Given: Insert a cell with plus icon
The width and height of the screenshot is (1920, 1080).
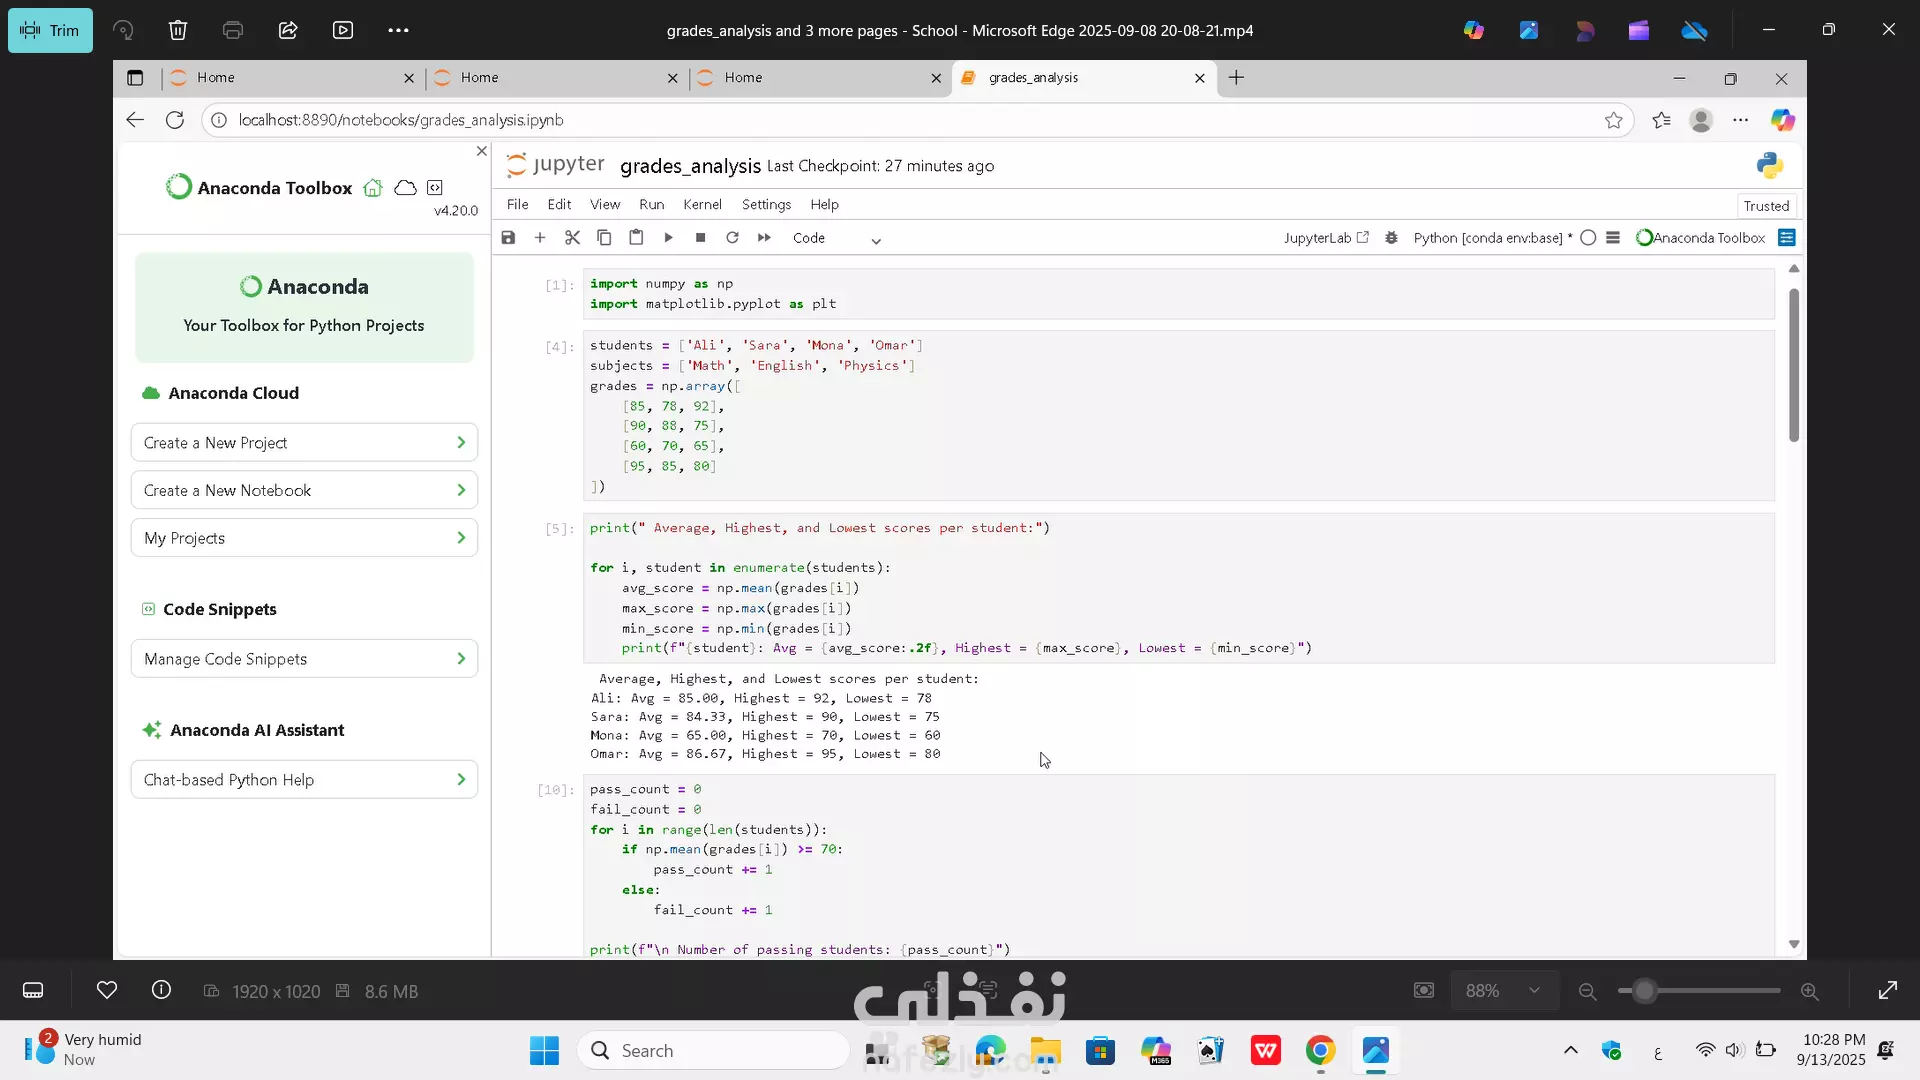Looking at the screenshot, I should pyautogui.click(x=540, y=238).
